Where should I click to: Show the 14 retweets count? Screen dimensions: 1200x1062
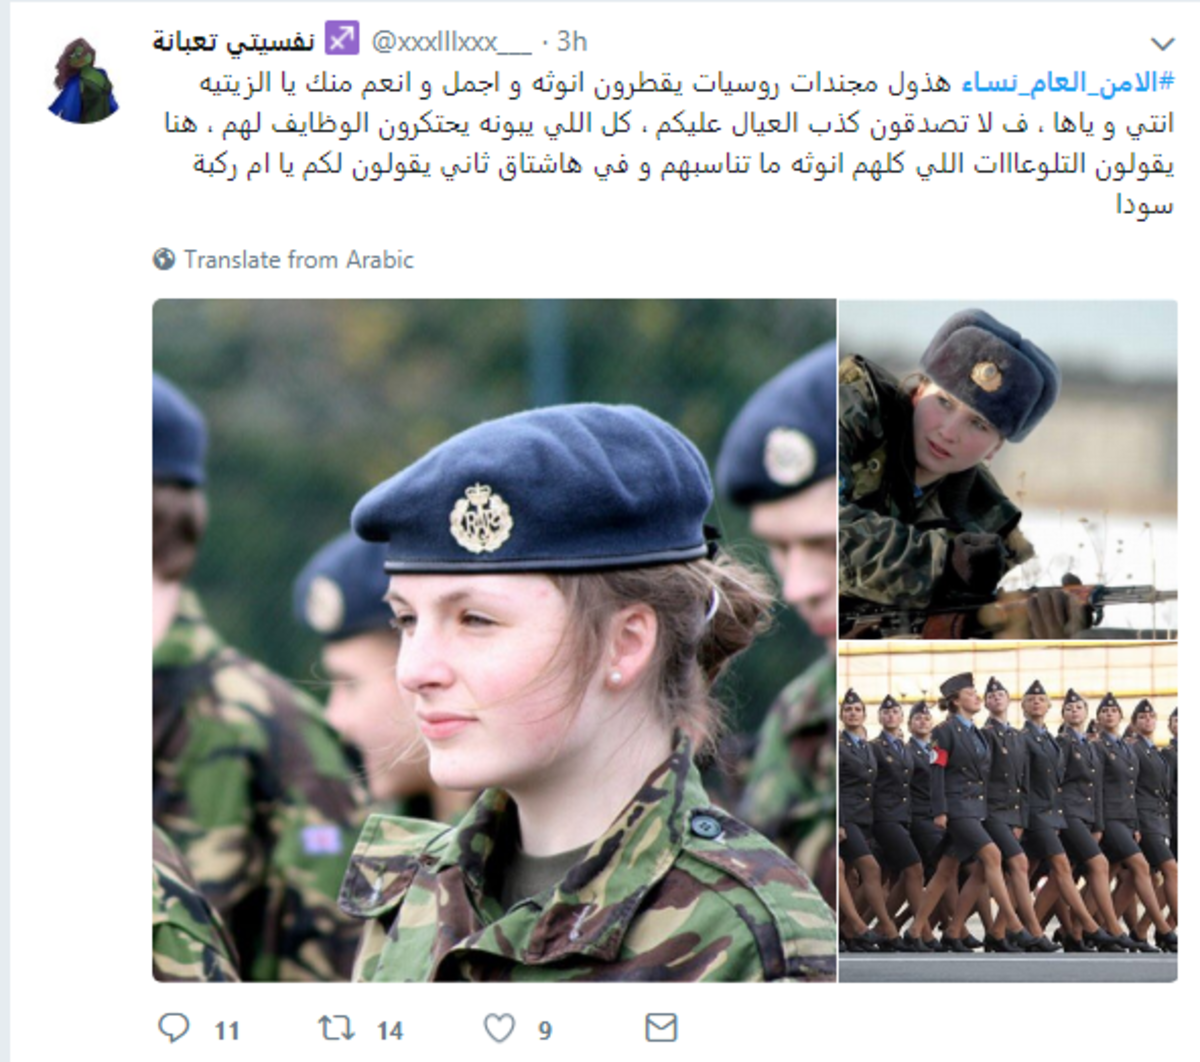click(x=390, y=1030)
